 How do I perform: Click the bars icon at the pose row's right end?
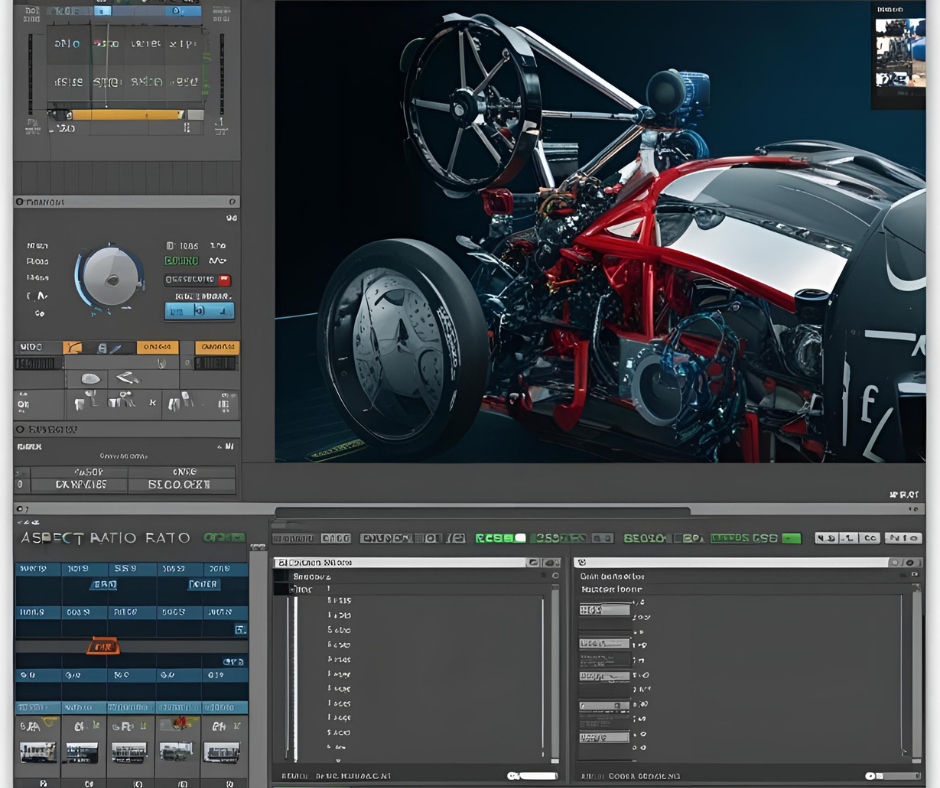click(x=225, y=402)
